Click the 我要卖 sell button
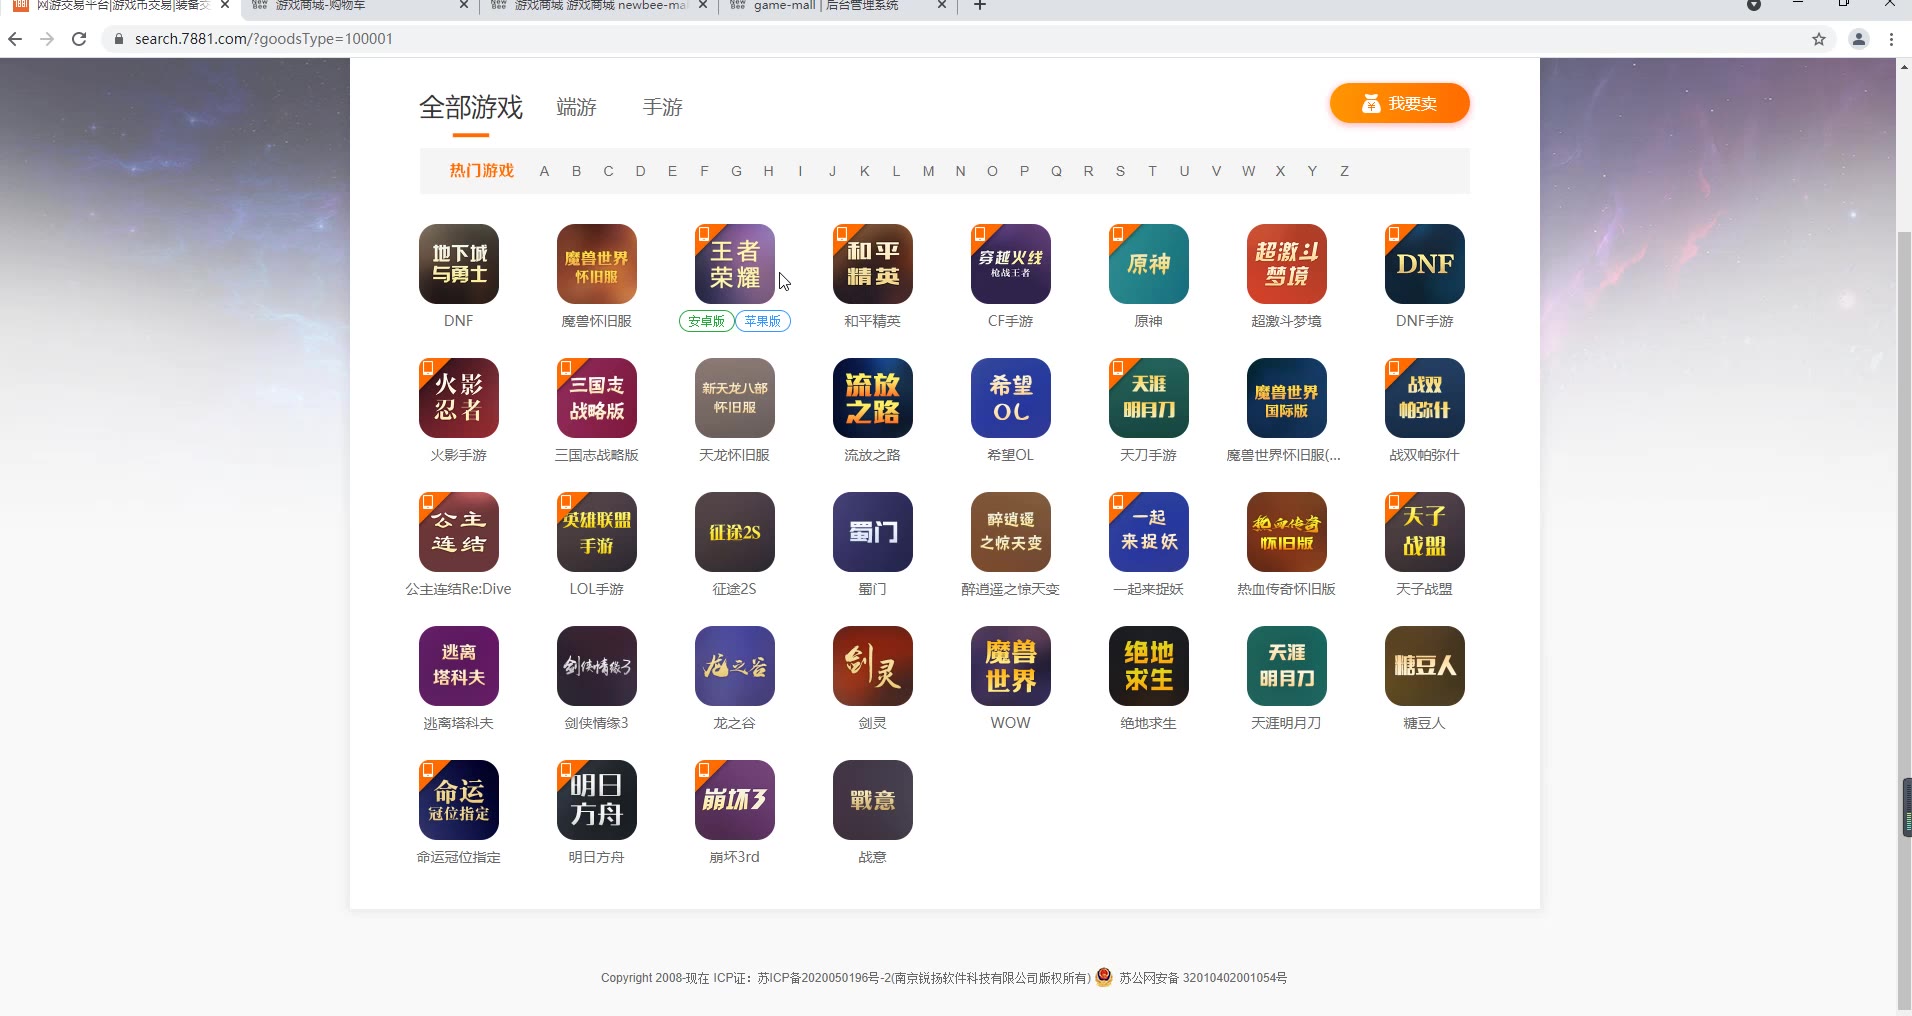Image resolution: width=1912 pixels, height=1016 pixels. tap(1400, 103)
